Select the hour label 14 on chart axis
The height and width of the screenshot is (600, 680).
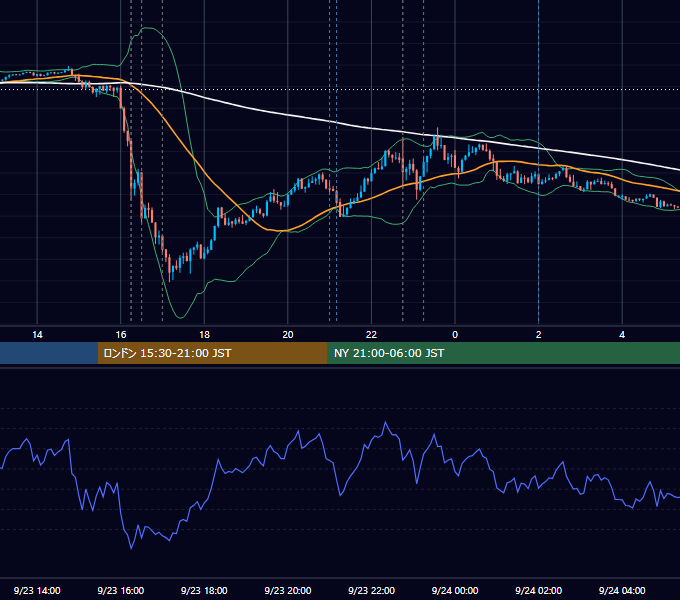tap(37, 335)
